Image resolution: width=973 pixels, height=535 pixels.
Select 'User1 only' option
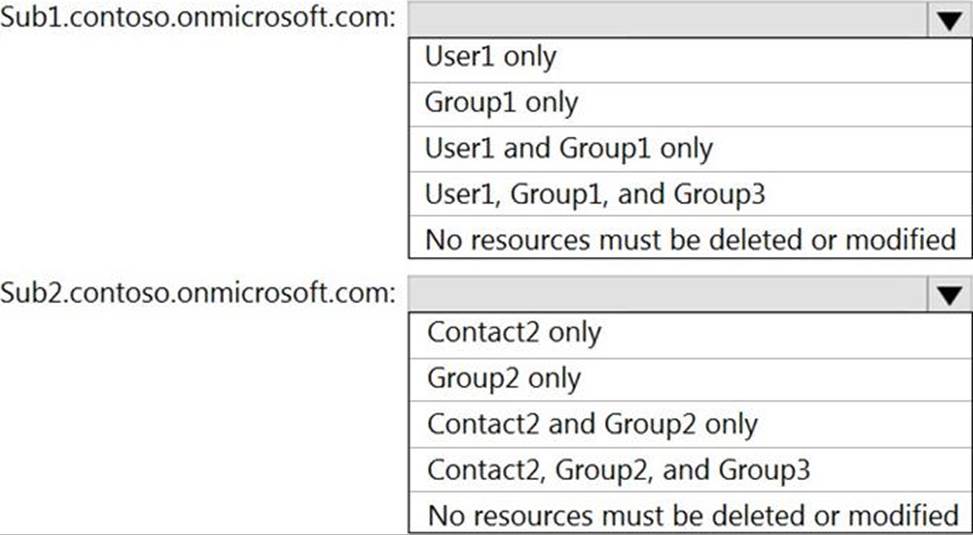click(x=690, y=60)
